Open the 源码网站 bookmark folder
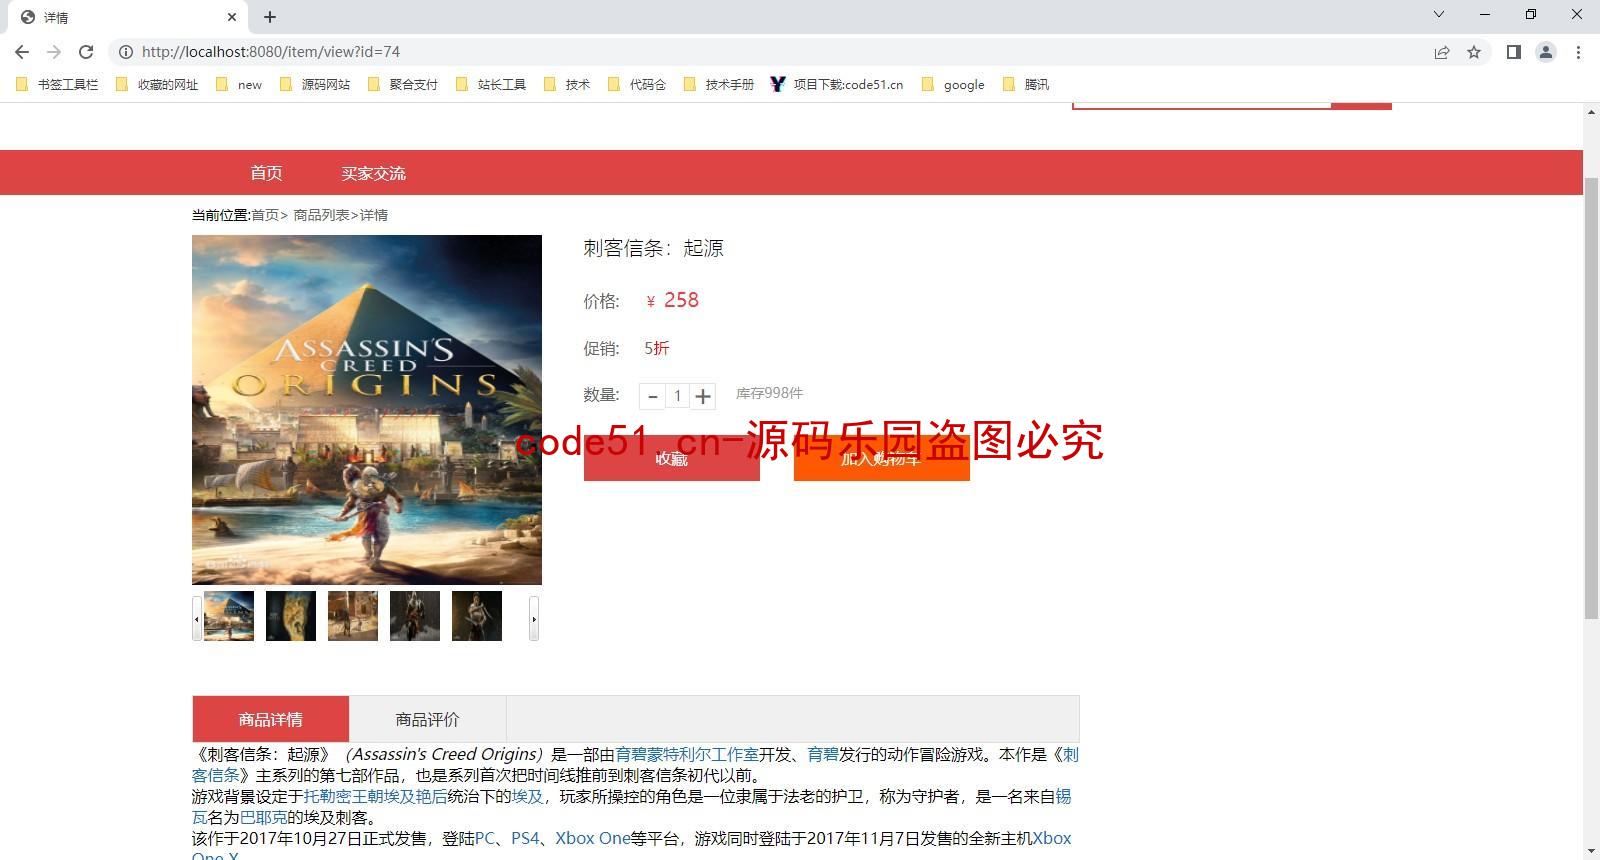Viewport: 1600px width, 860px height. point(315,84)
